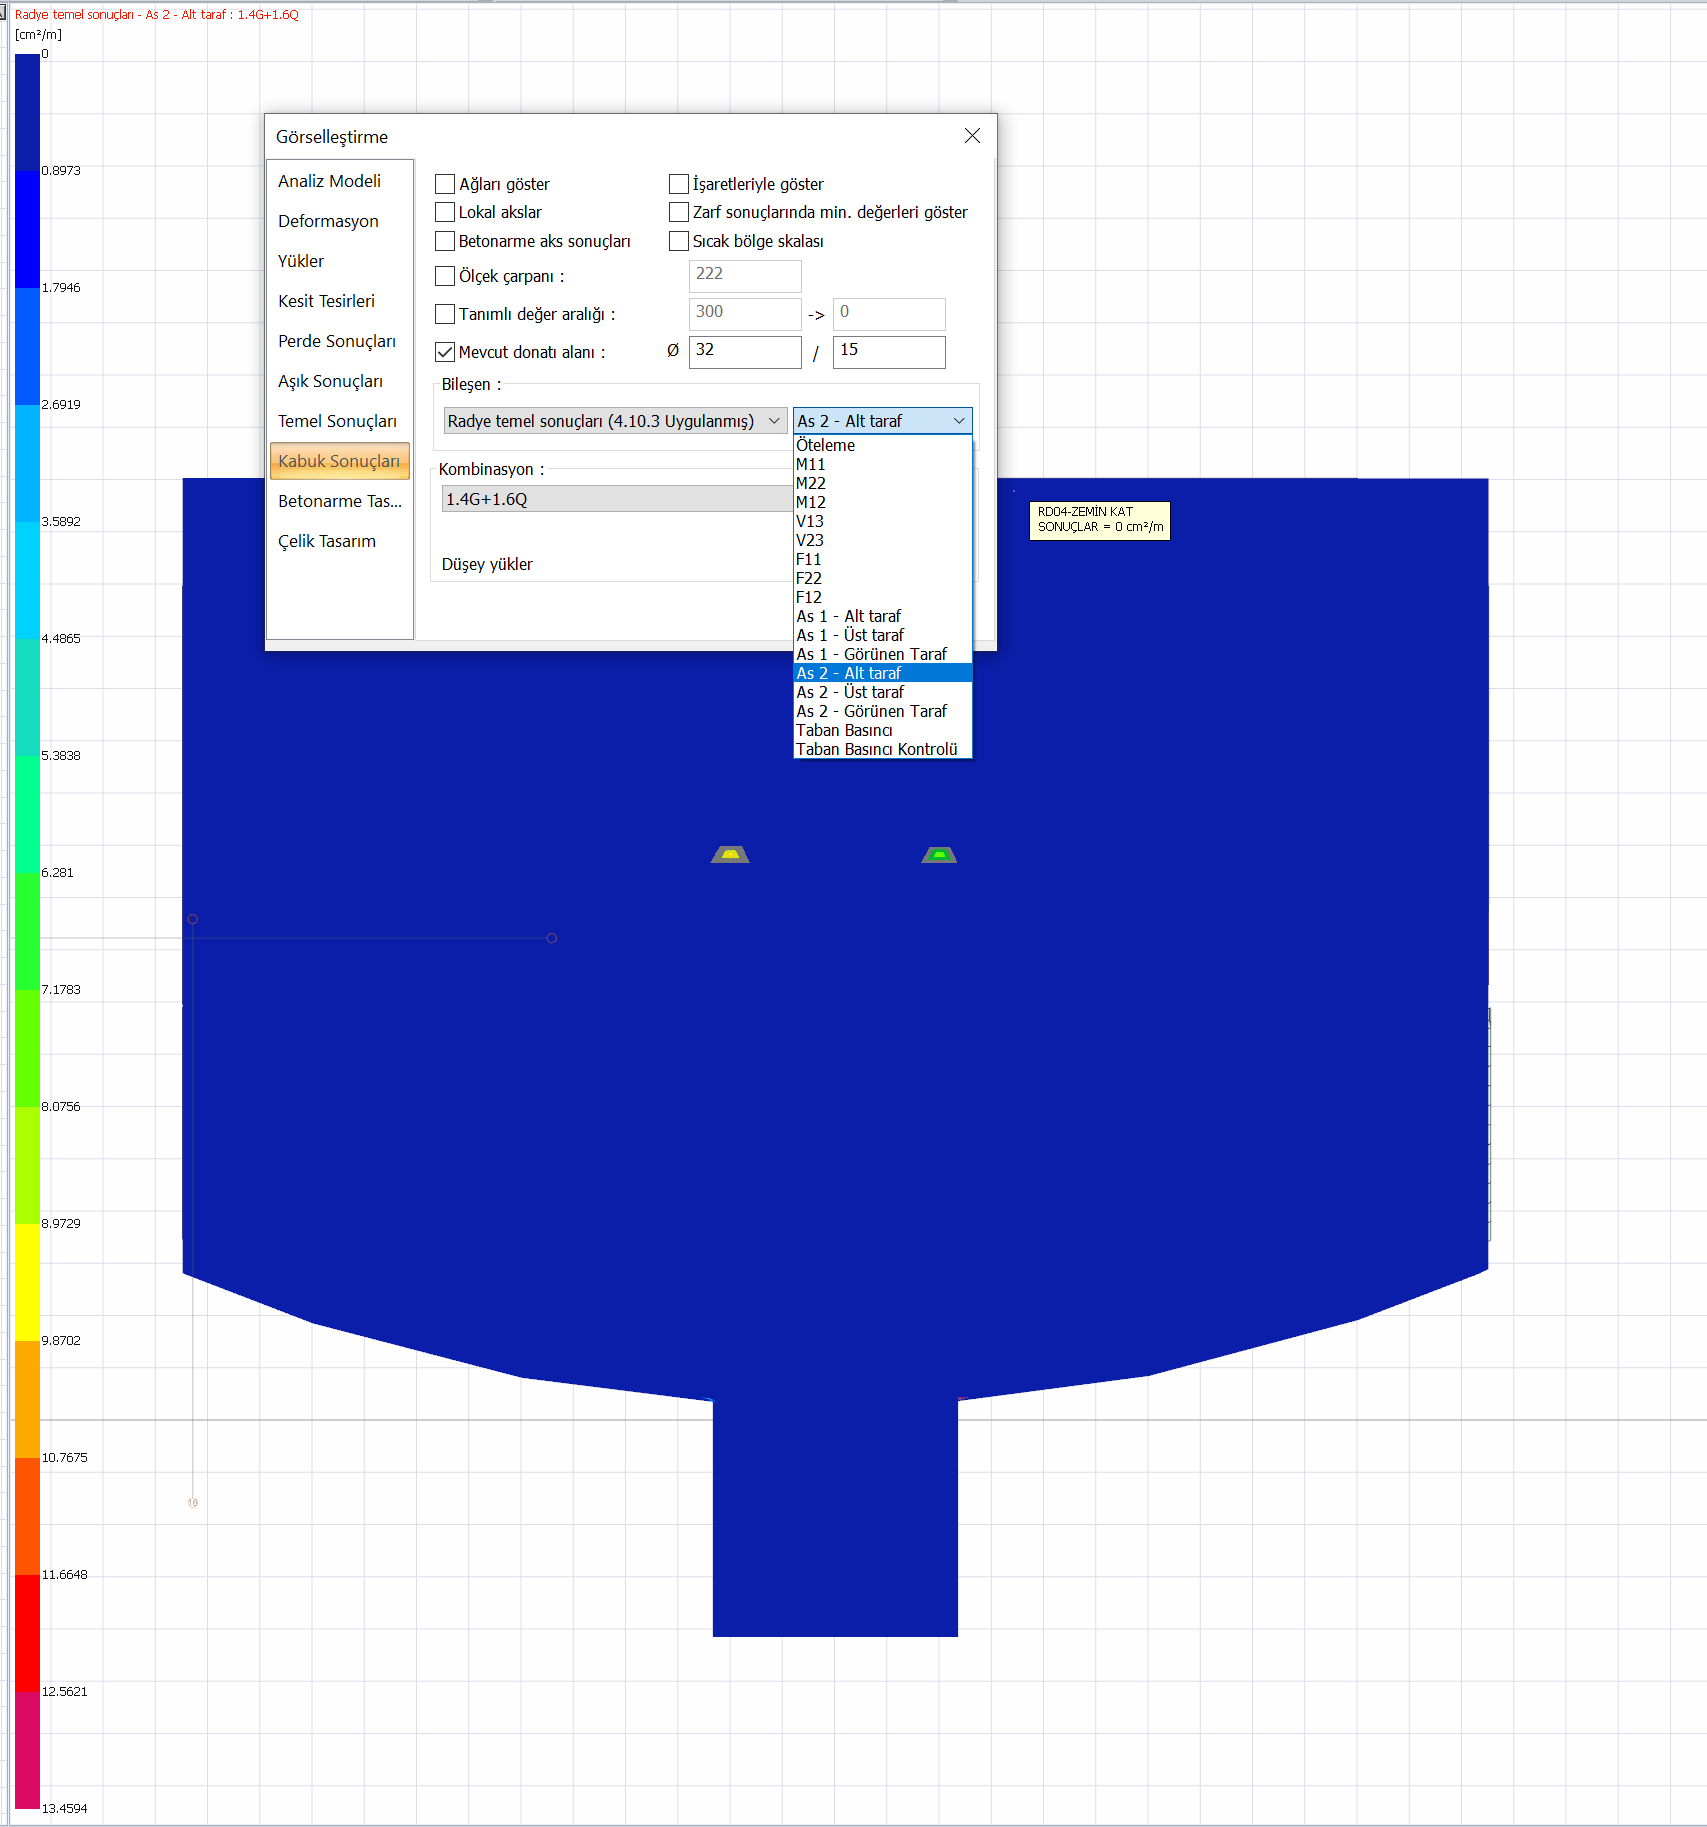This screenshot has width=1707, height=1827.
Task: Switch to Temel Sonuçları tab
Action: coord(339,421)
